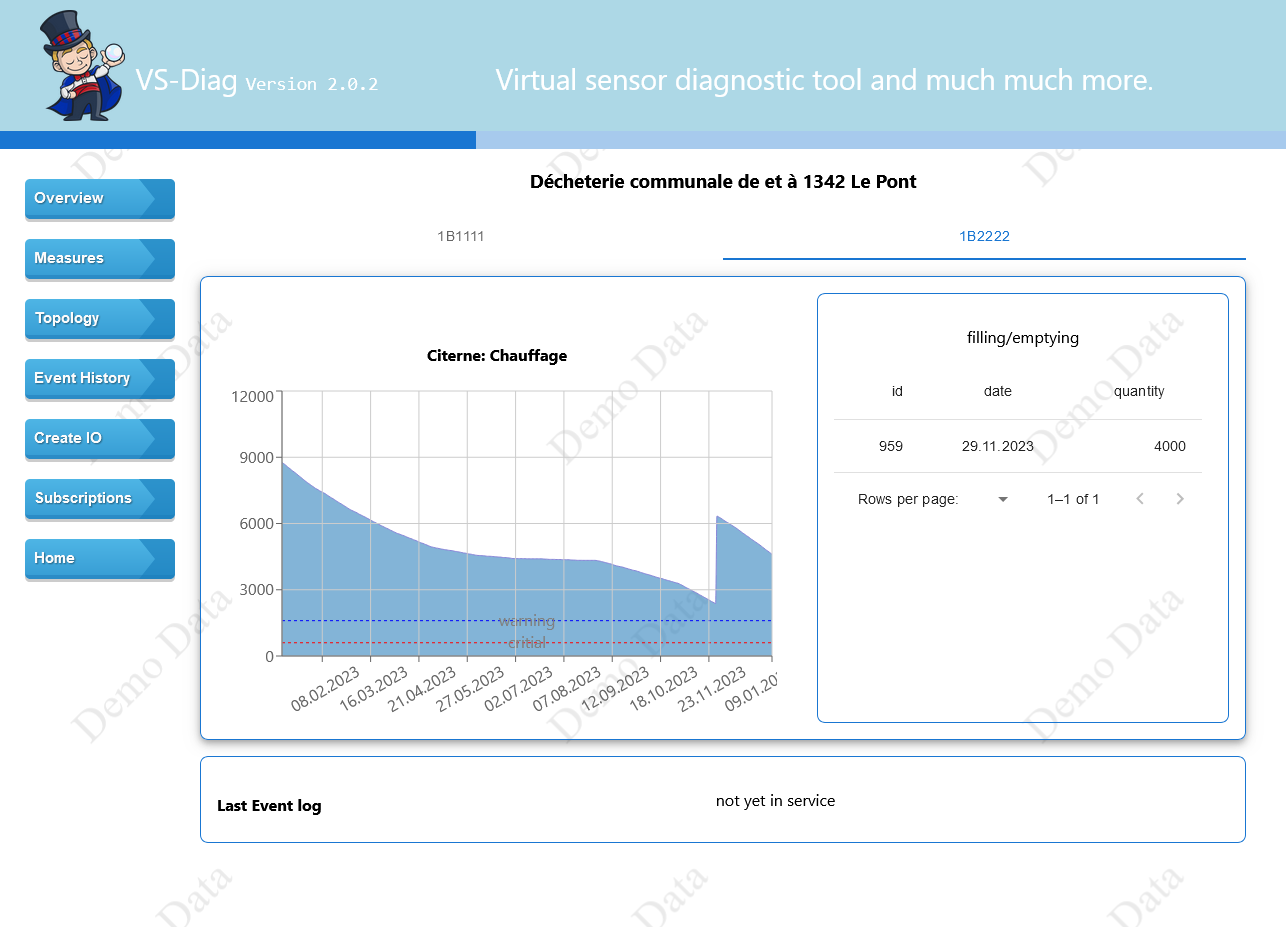Click the blue warning threshold line
The width and height of the screenshot is (1286, 927).
pos(400,621)
